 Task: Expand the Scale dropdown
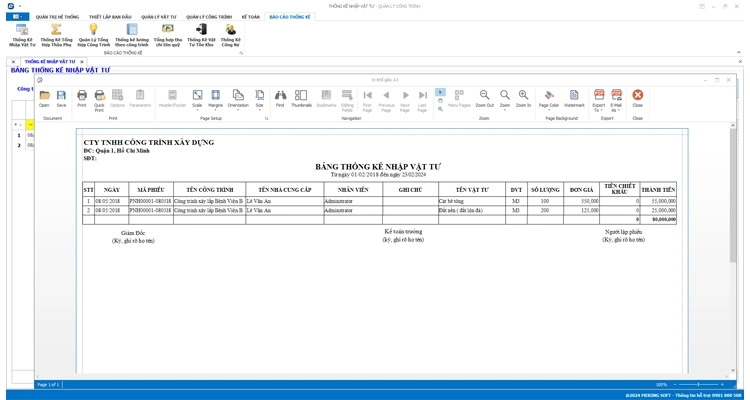point(197,97)
